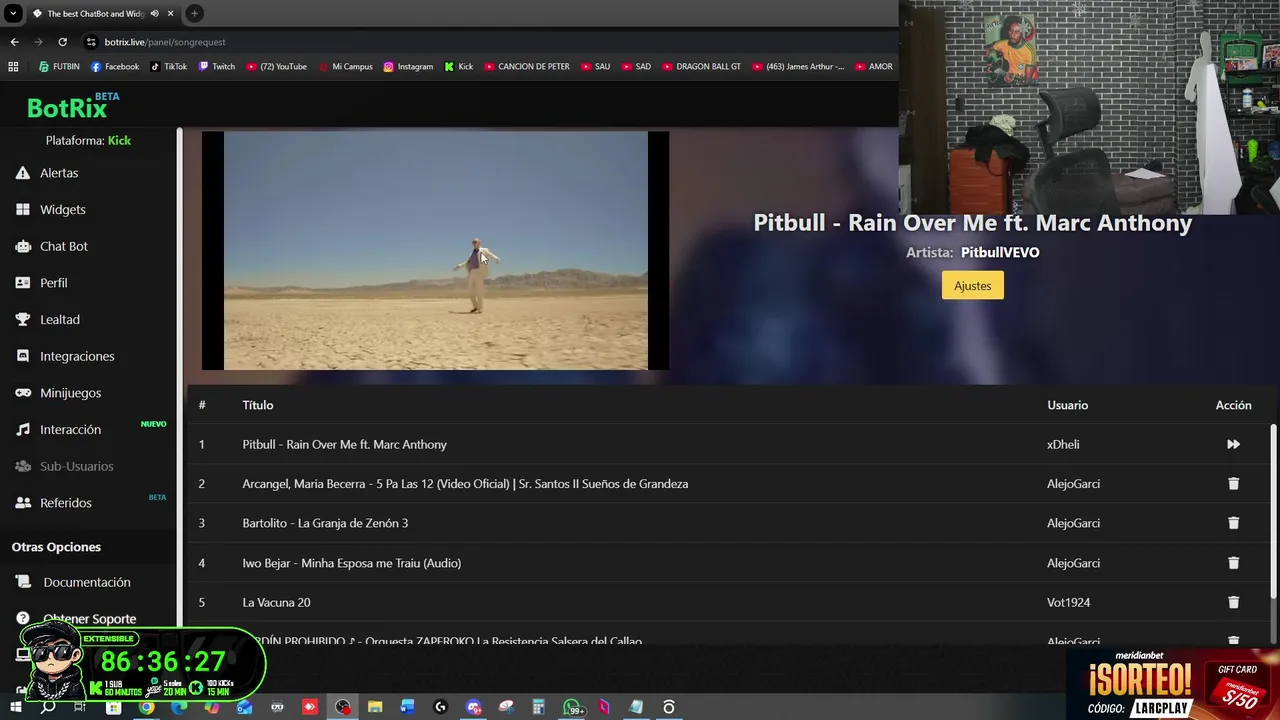Delete the La Vacuna 20 request
This screenshot has height=720, width=1280.
(1233, 602)
